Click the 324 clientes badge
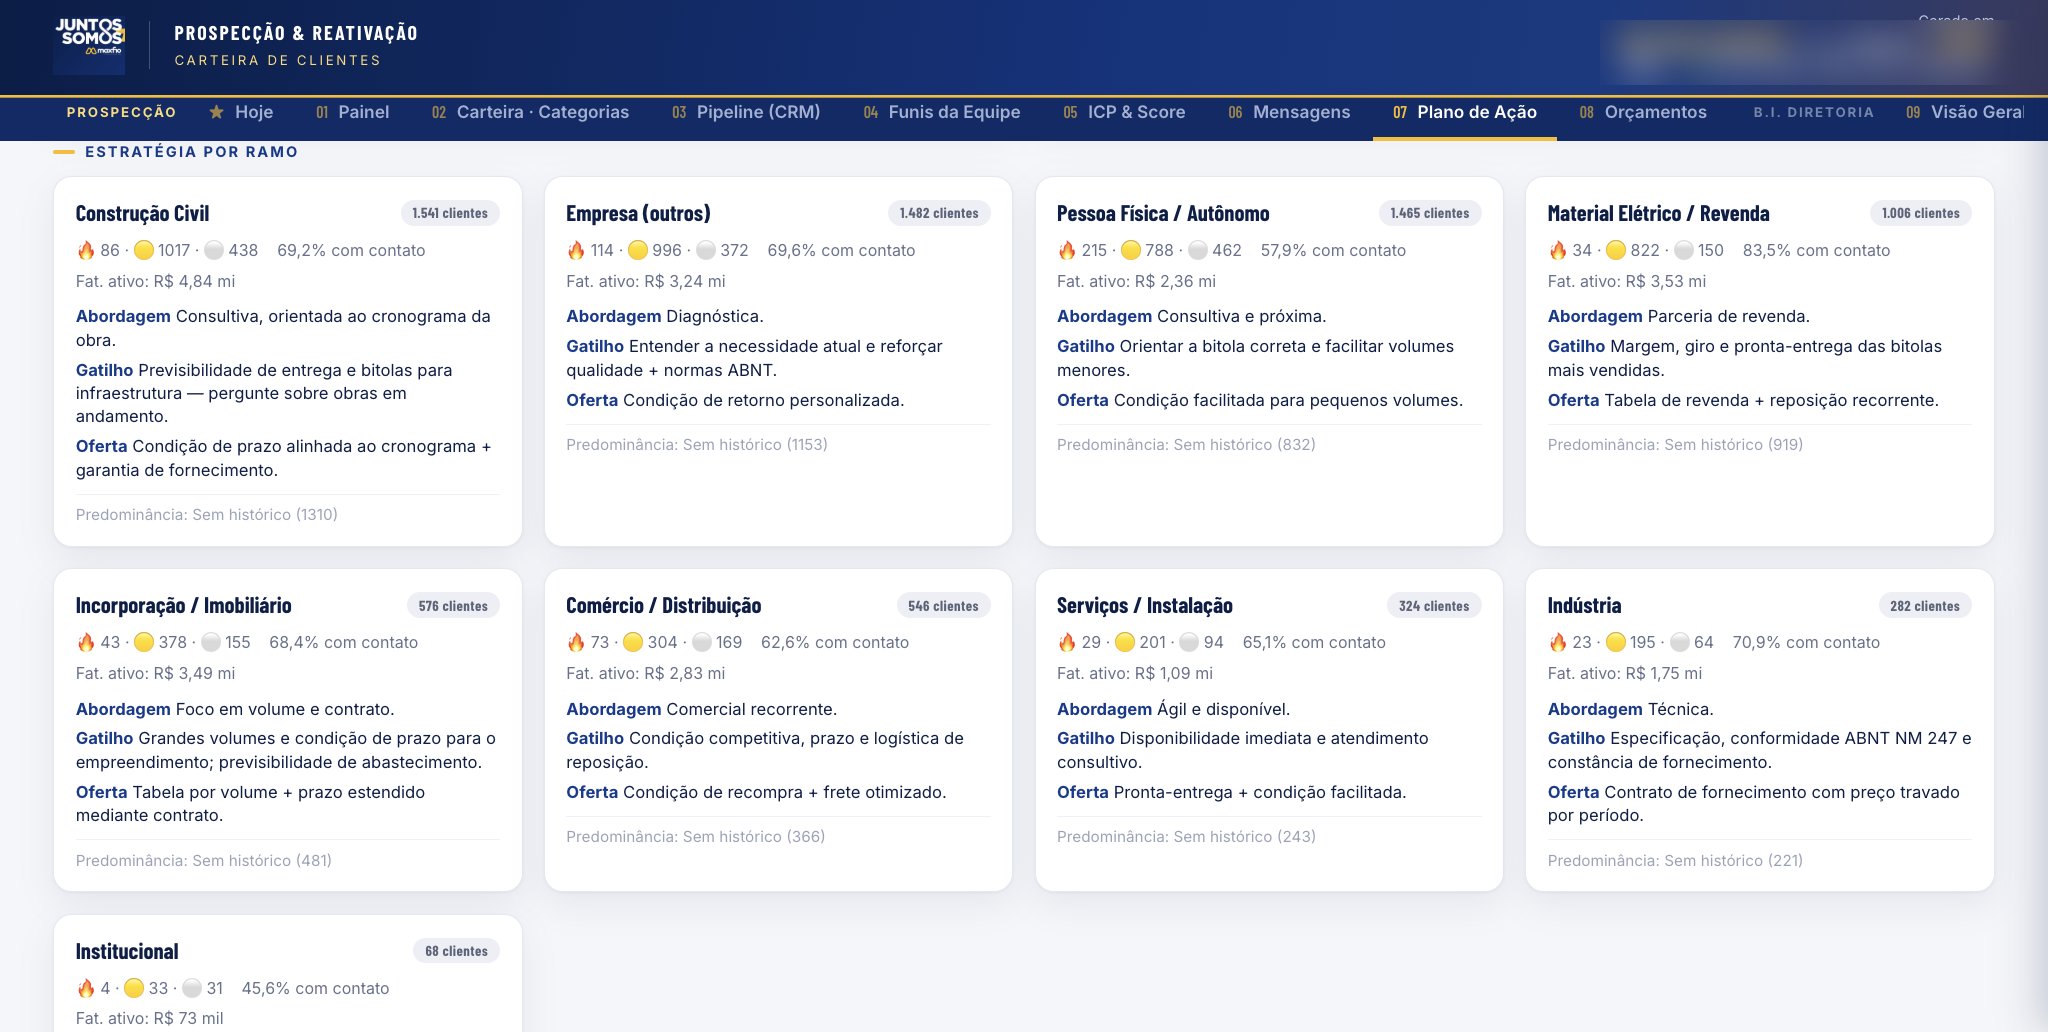2048x1032 pixels. [1434, 606]
